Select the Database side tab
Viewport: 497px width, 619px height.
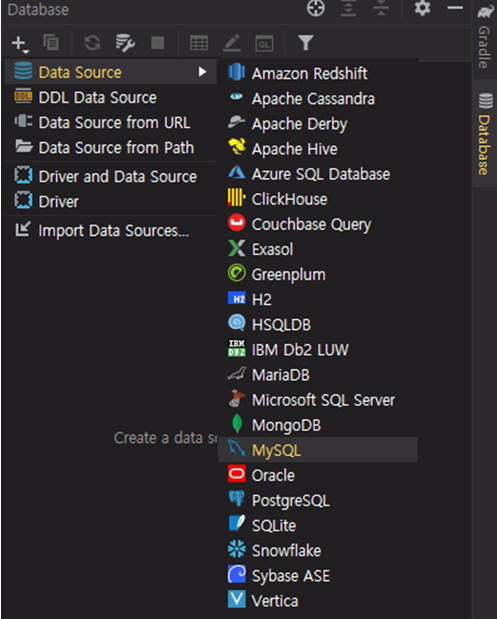point(485,134)
